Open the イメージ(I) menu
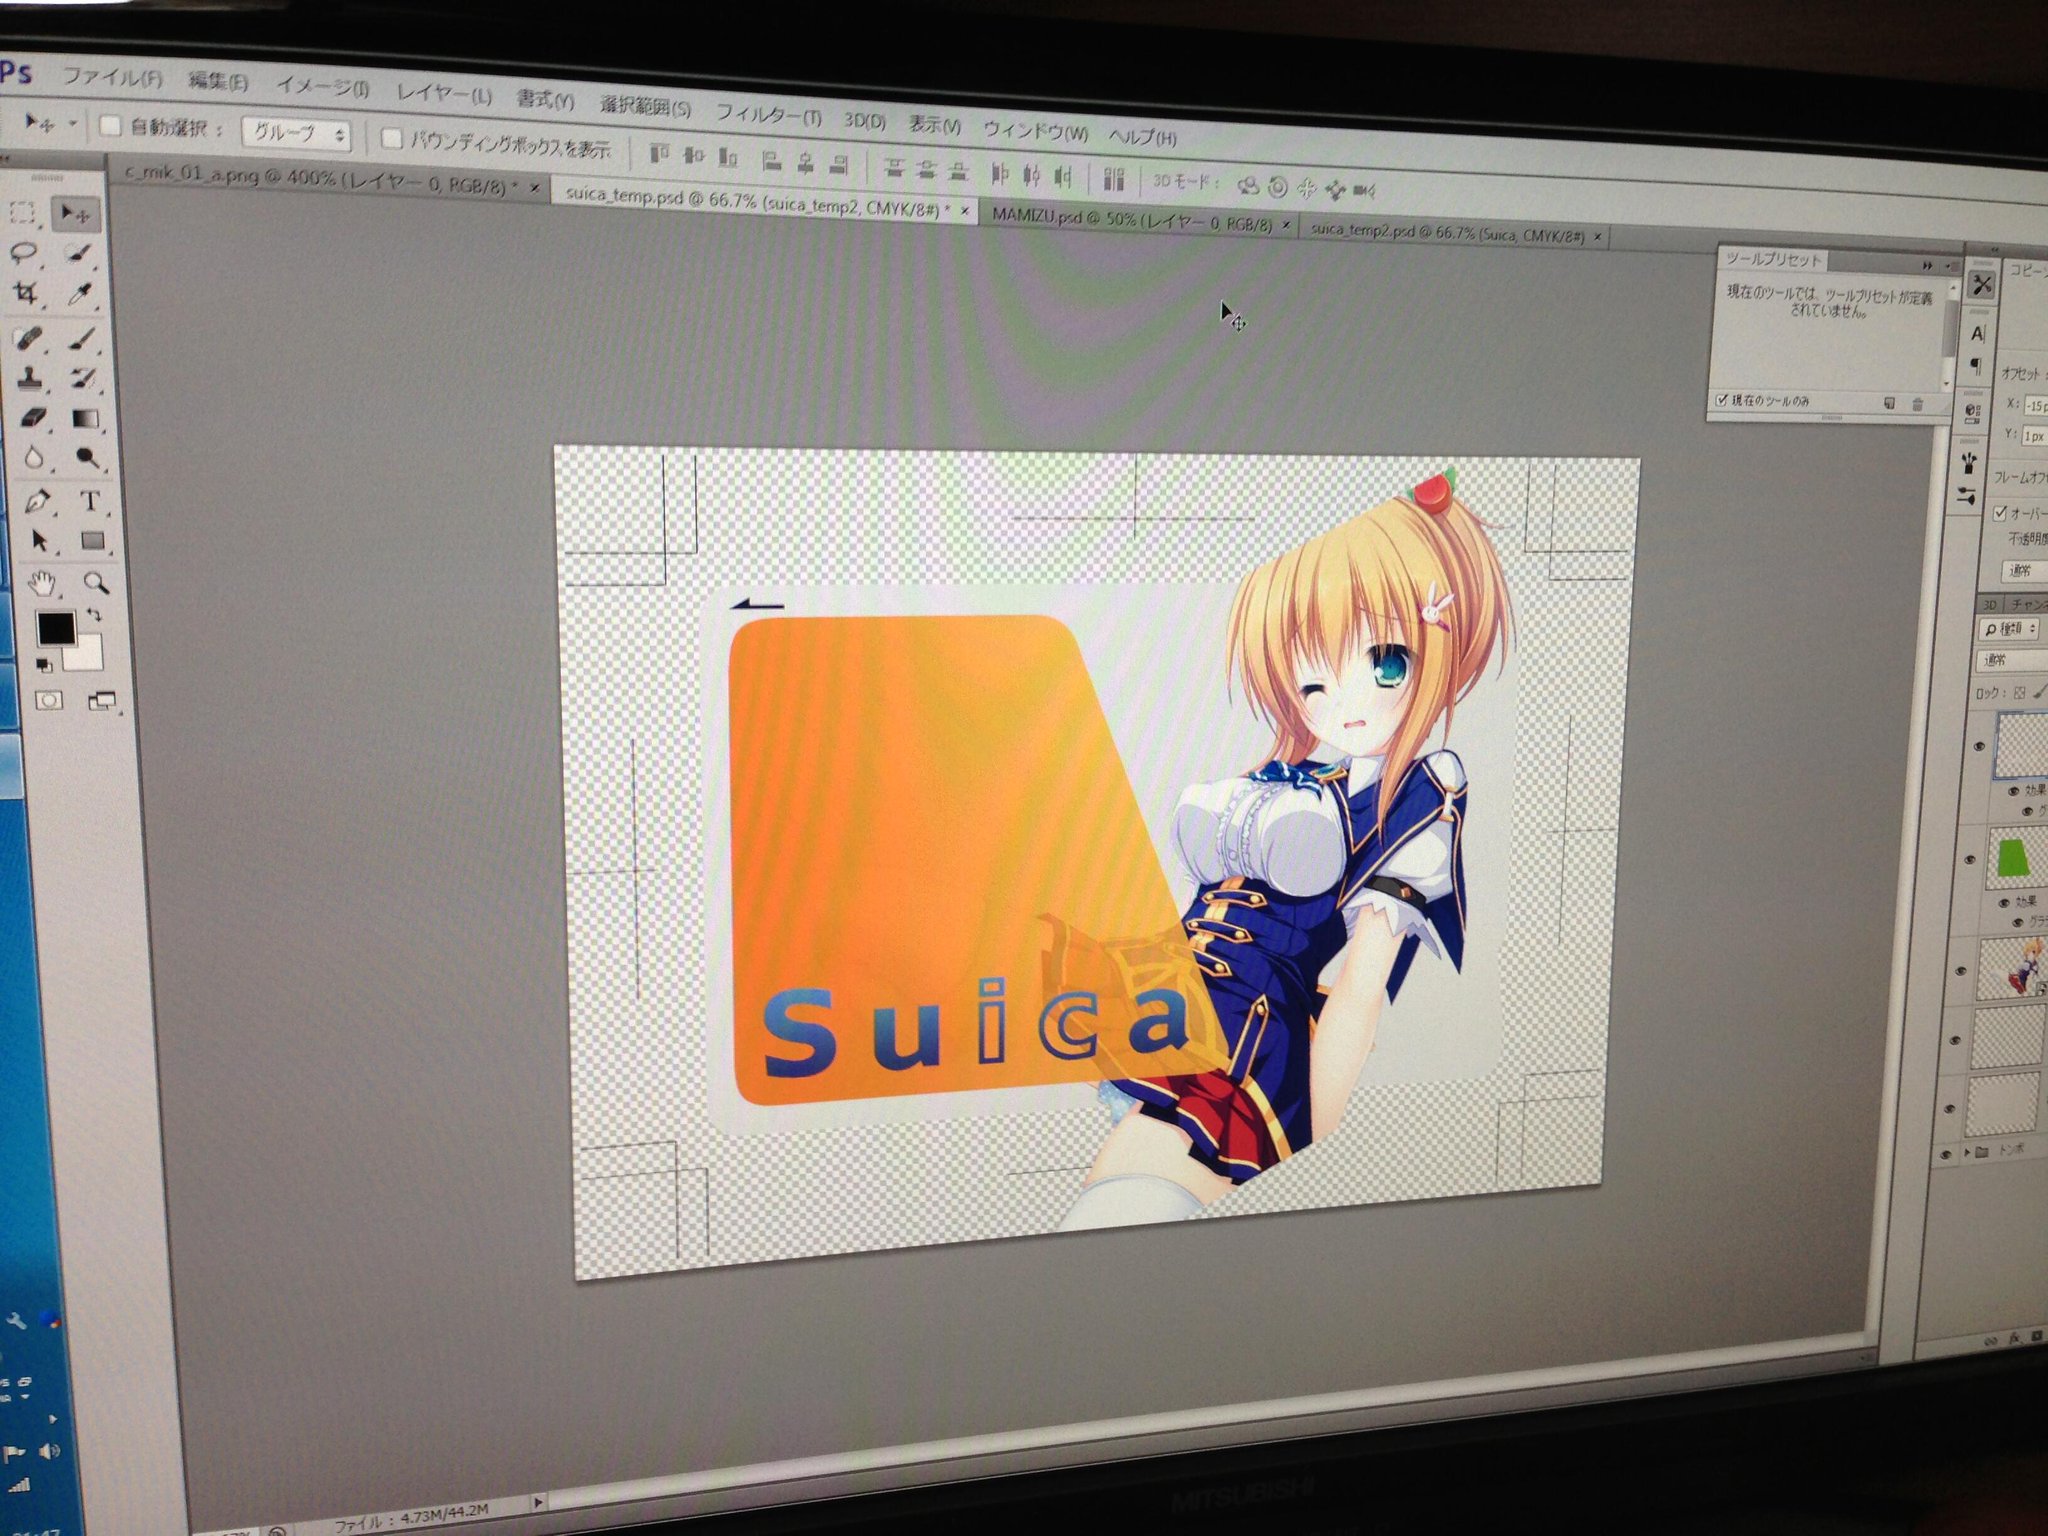The height and width of the screenshot is (1536, 2048). click(322, 89)
